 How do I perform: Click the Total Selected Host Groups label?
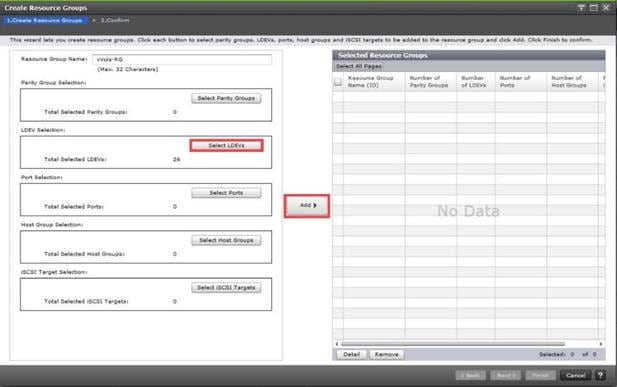click(84, 254)
